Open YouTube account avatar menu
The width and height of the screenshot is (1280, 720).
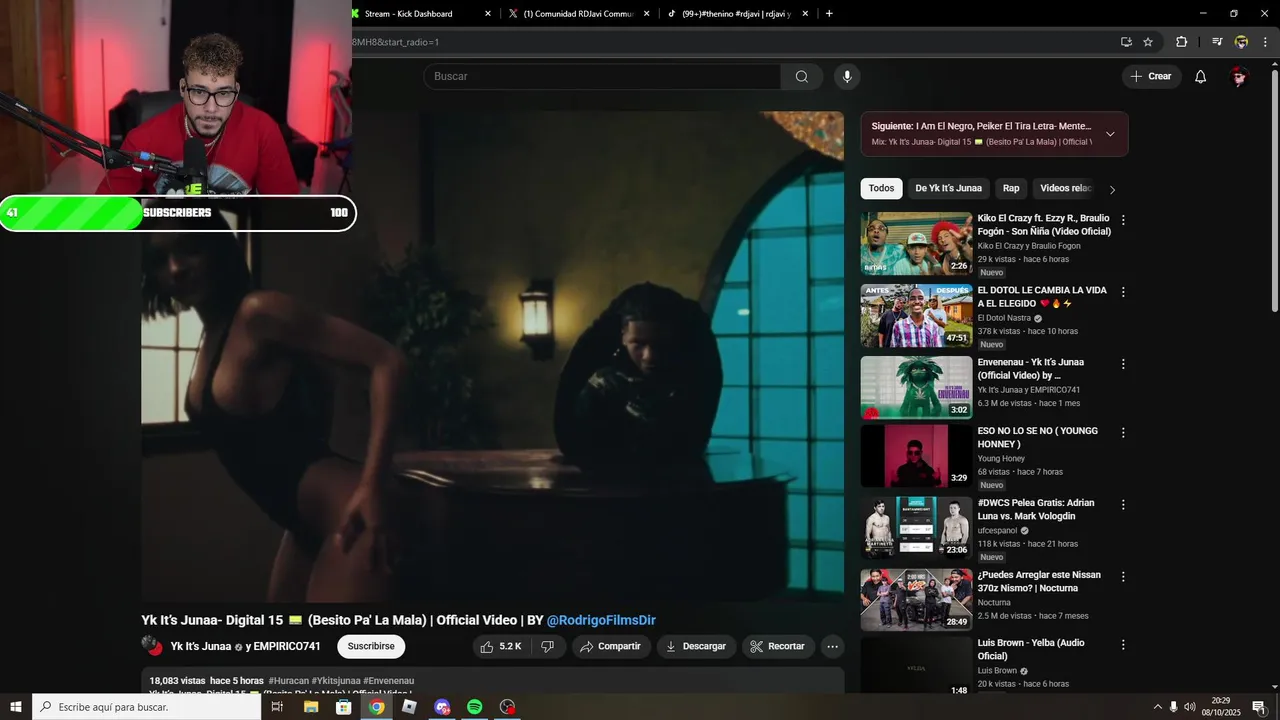[1239, 77]
